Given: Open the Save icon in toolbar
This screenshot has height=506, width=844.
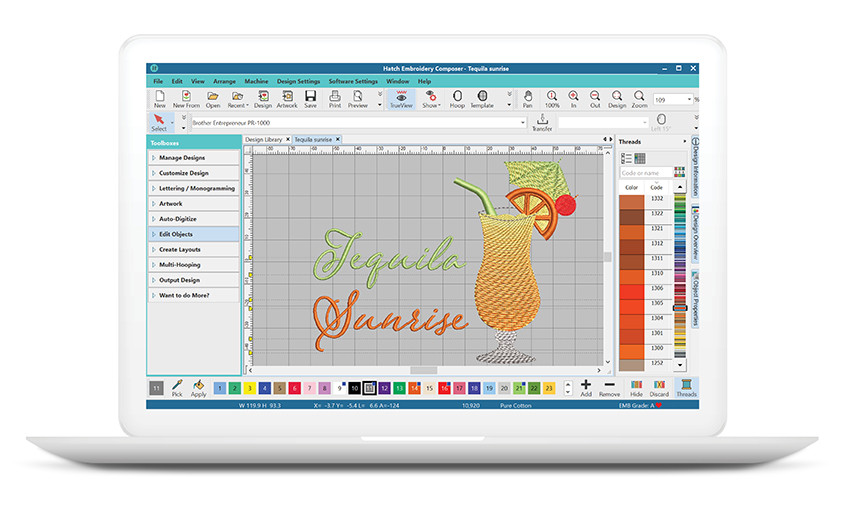Looking at the screenshot, I should click(310, 99).
